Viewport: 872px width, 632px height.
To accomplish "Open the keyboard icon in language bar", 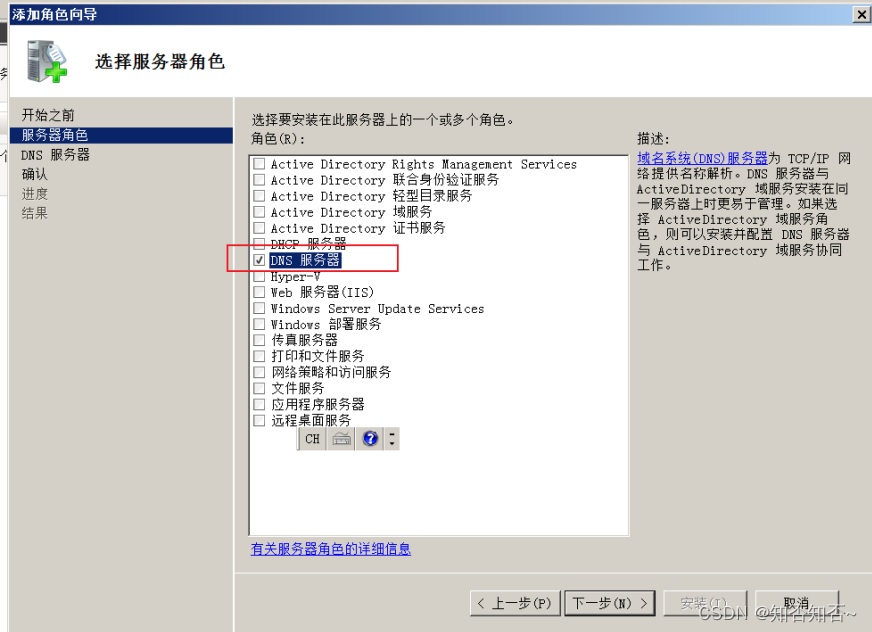I will click(341, 439).
